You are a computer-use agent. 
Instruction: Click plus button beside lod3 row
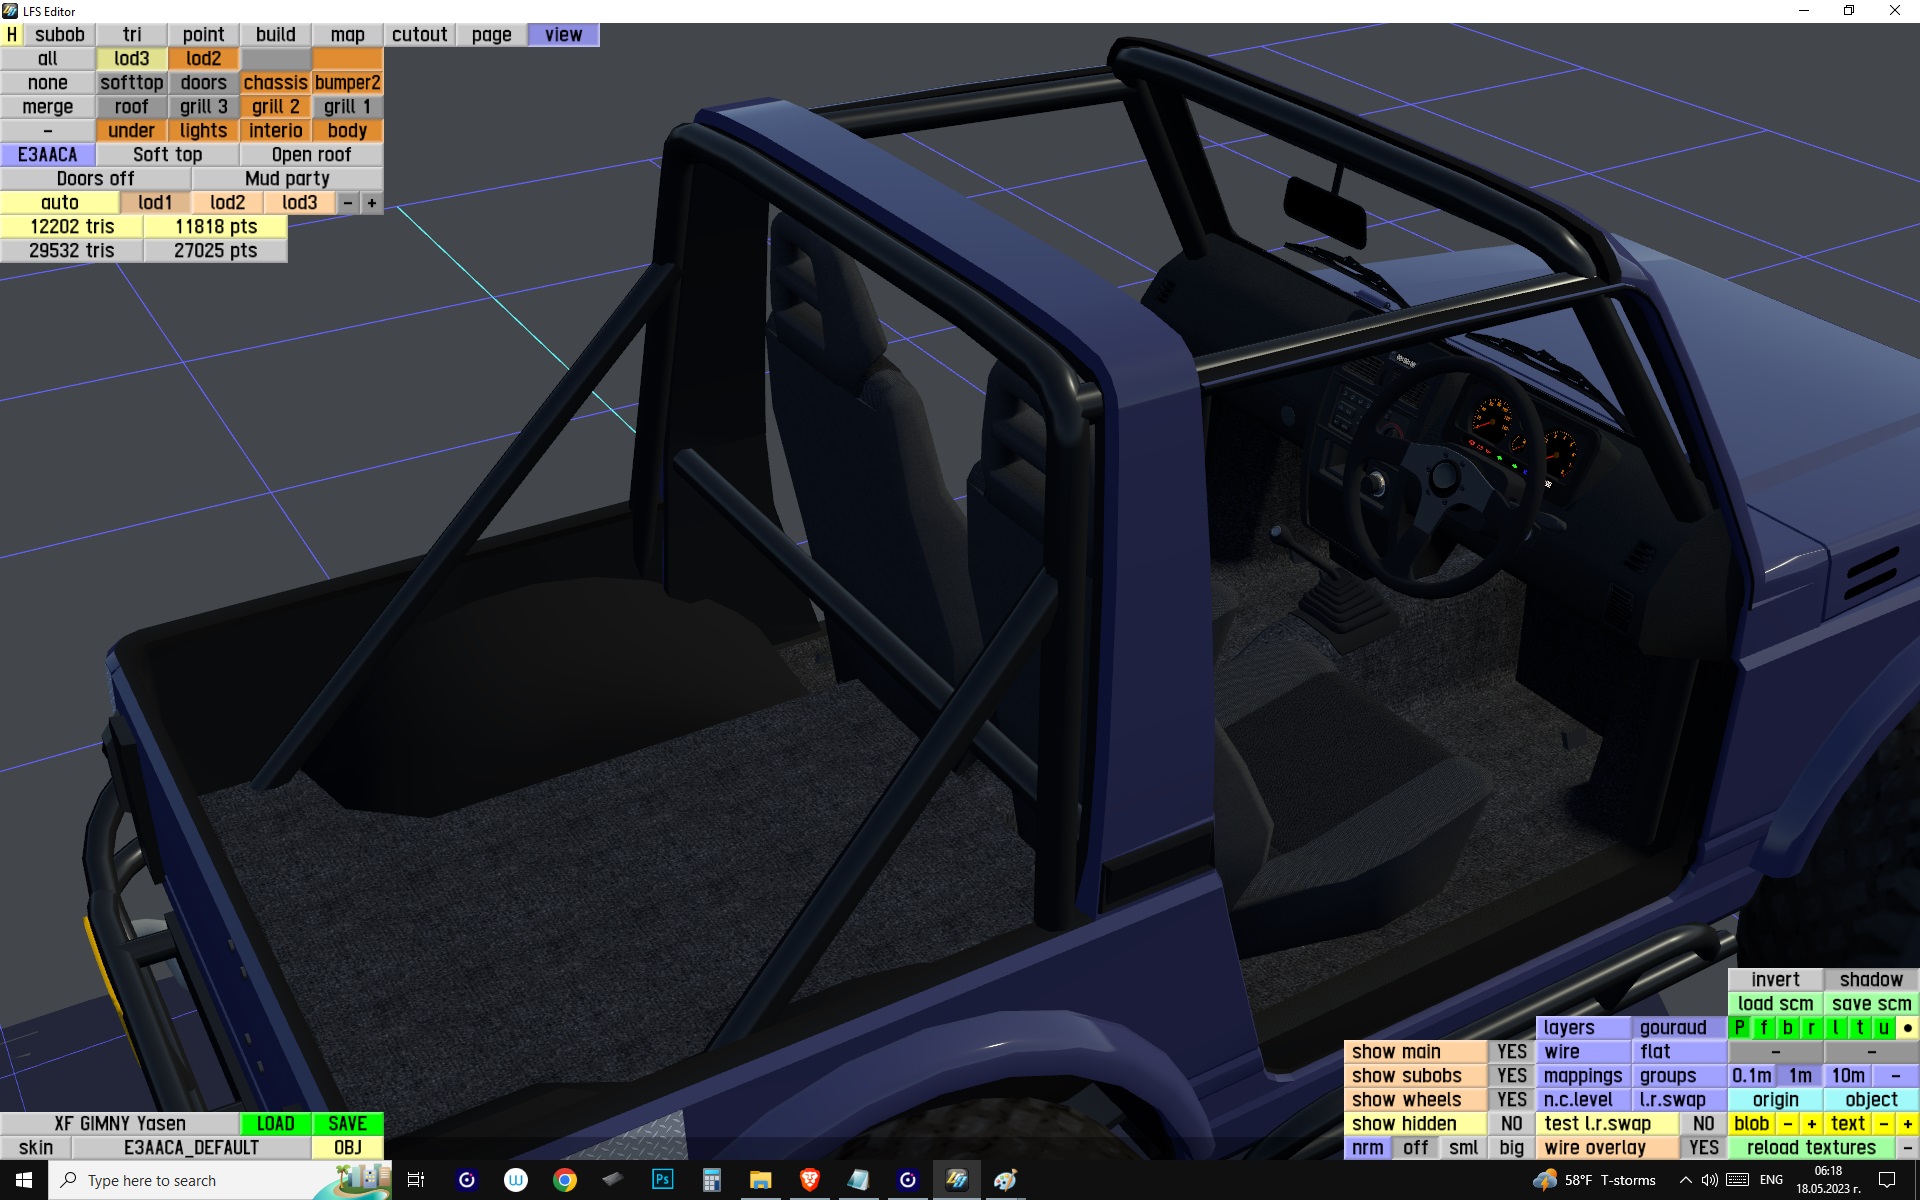point(371,202)
